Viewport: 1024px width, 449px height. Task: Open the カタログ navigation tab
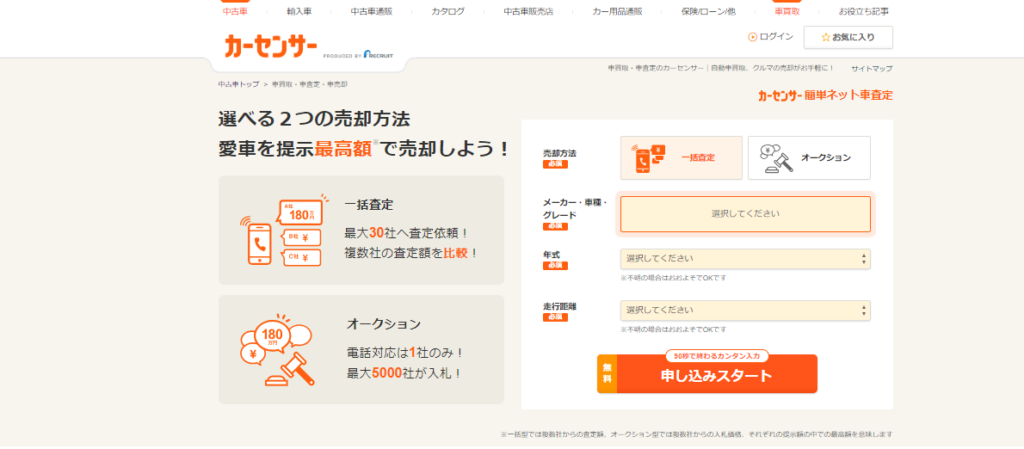pos(448,11)
